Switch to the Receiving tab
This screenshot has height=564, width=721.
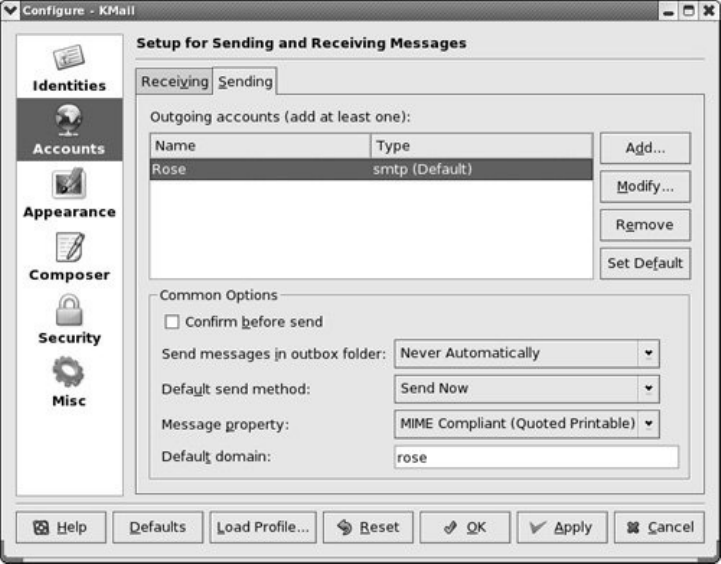[174, 81]
